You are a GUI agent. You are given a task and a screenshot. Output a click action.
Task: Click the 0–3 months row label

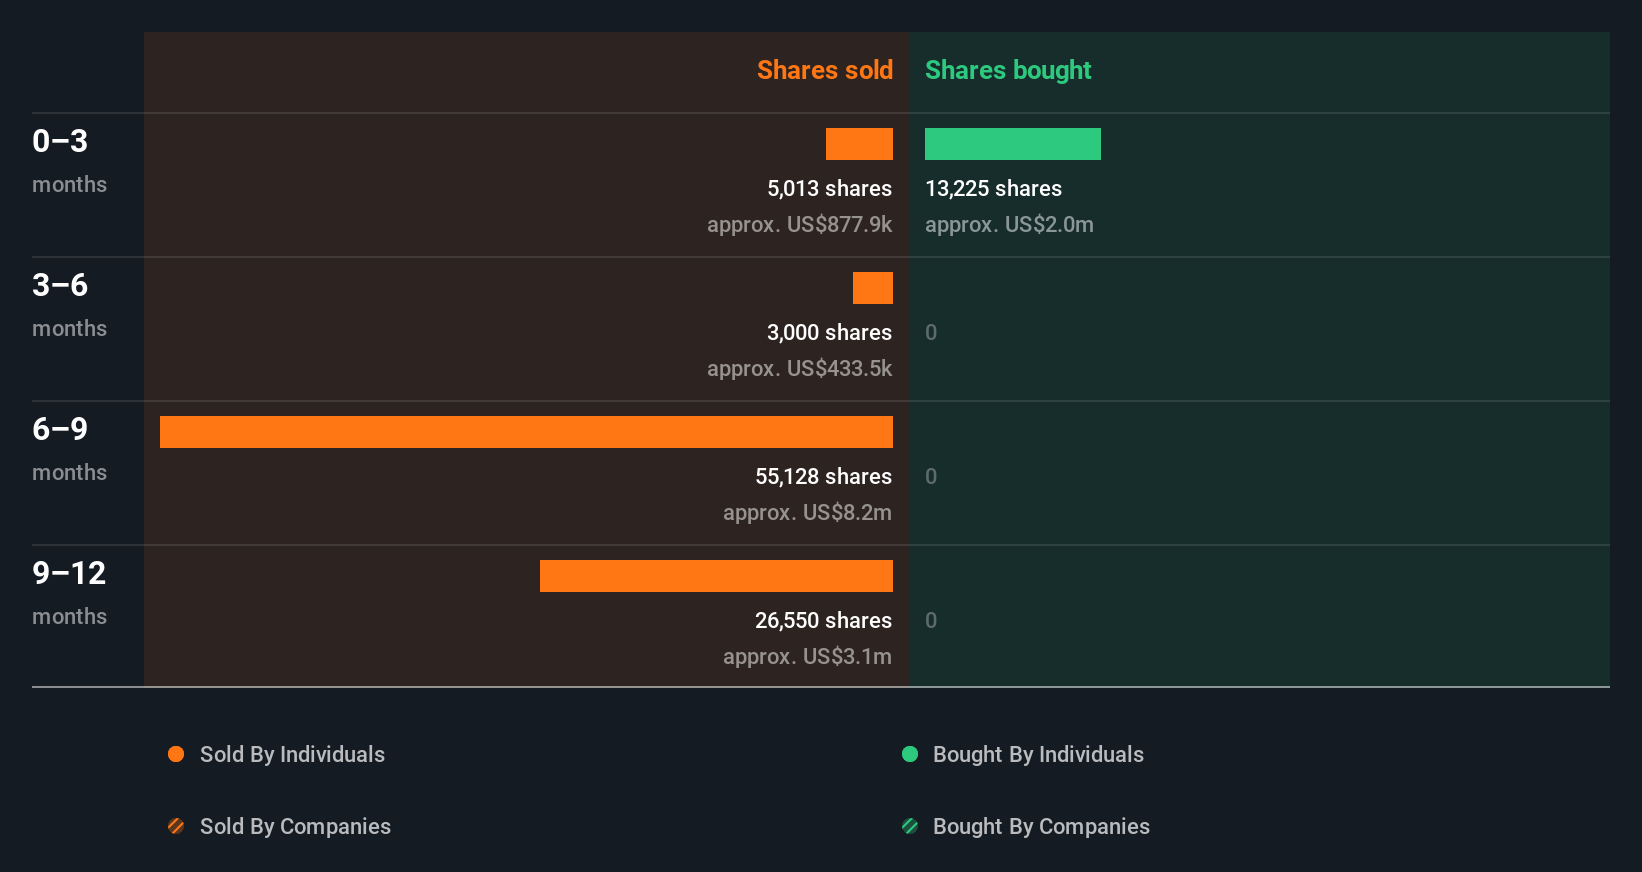click(69, 161)
